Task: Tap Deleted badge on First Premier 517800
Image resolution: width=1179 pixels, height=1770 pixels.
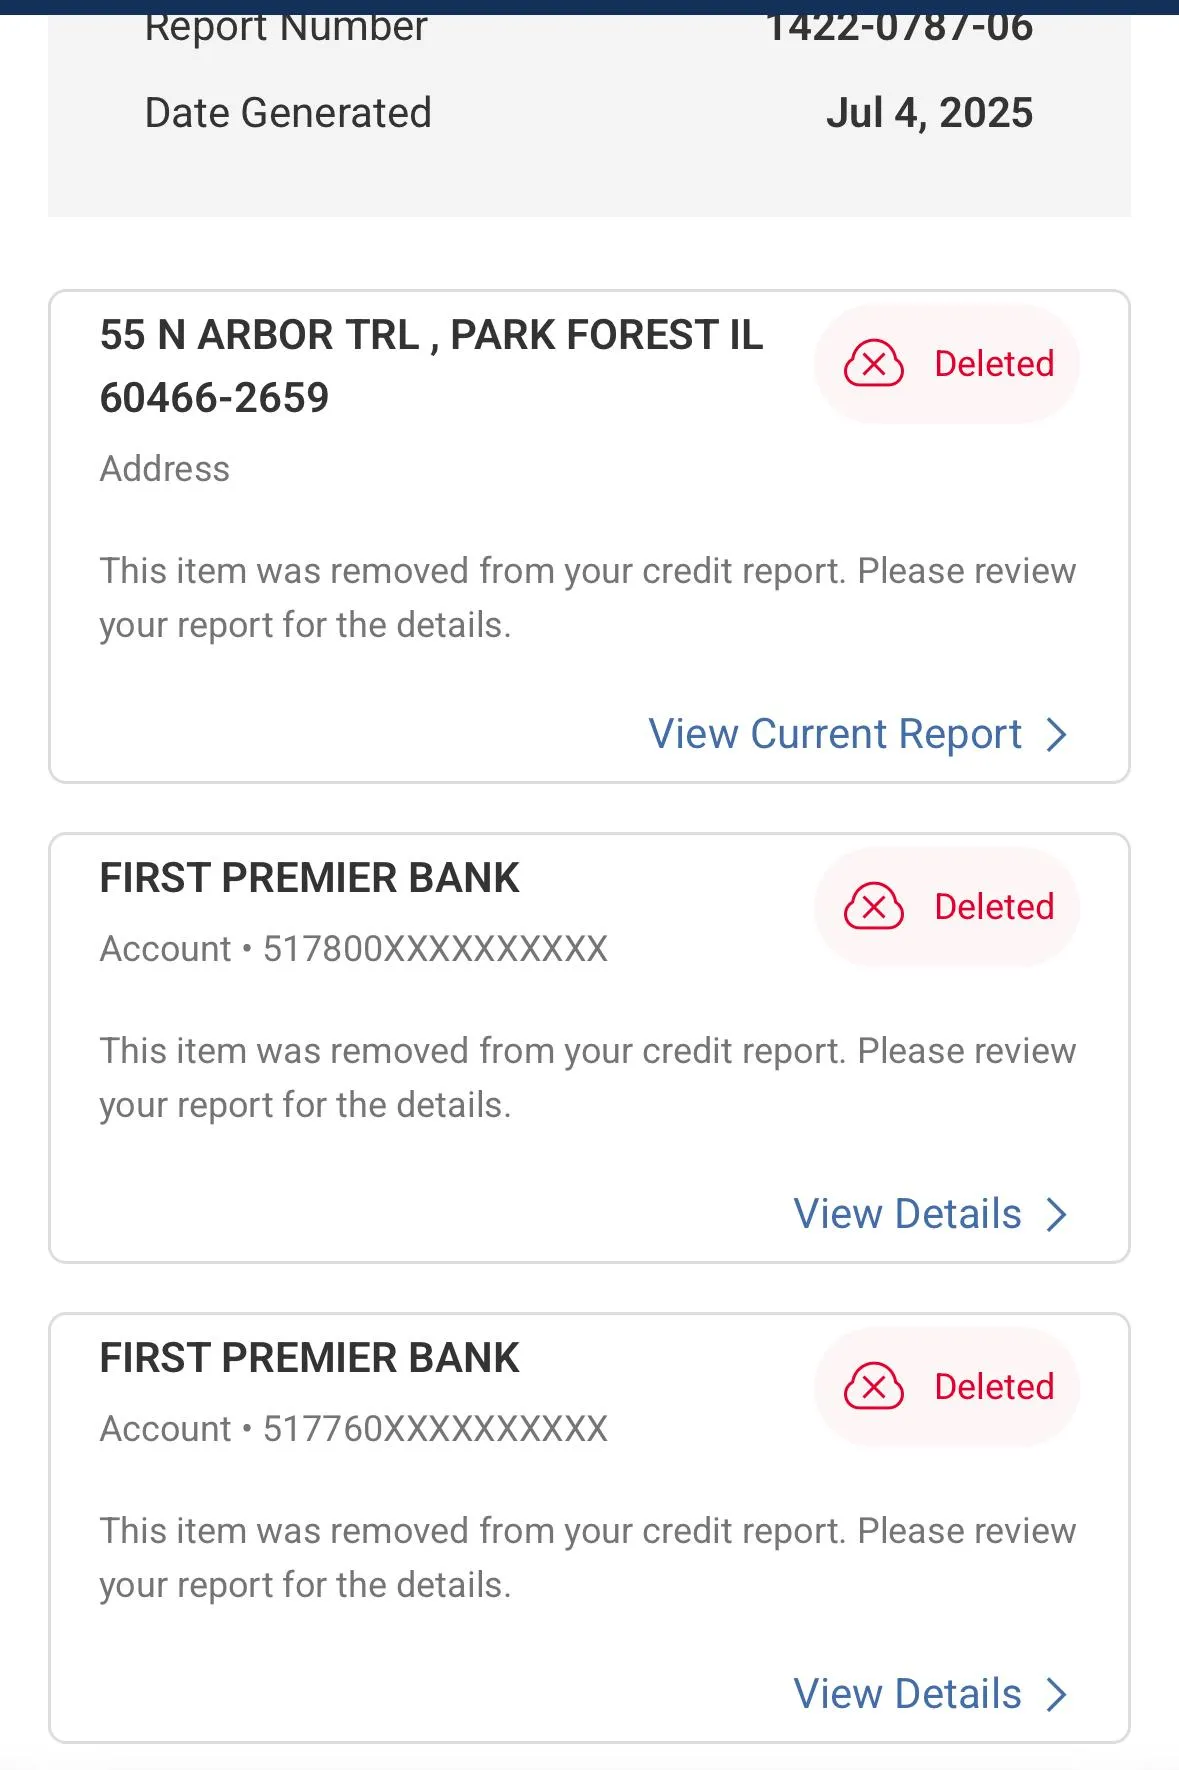Action: [x=947, y=907]
